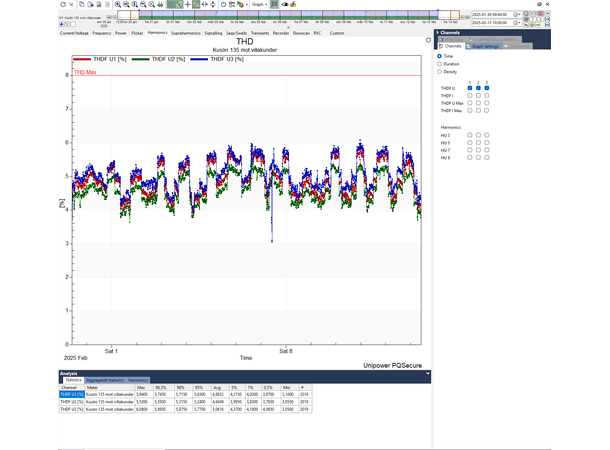Open the Custom tab
Image resolution: width=610 pixels, height=450 pixels.
(x=337, y=33)
